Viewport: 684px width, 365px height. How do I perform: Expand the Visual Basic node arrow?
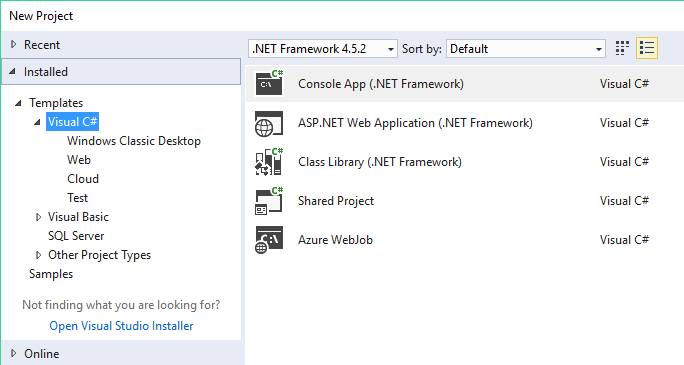pyautogui.click(x=38, y=217)
